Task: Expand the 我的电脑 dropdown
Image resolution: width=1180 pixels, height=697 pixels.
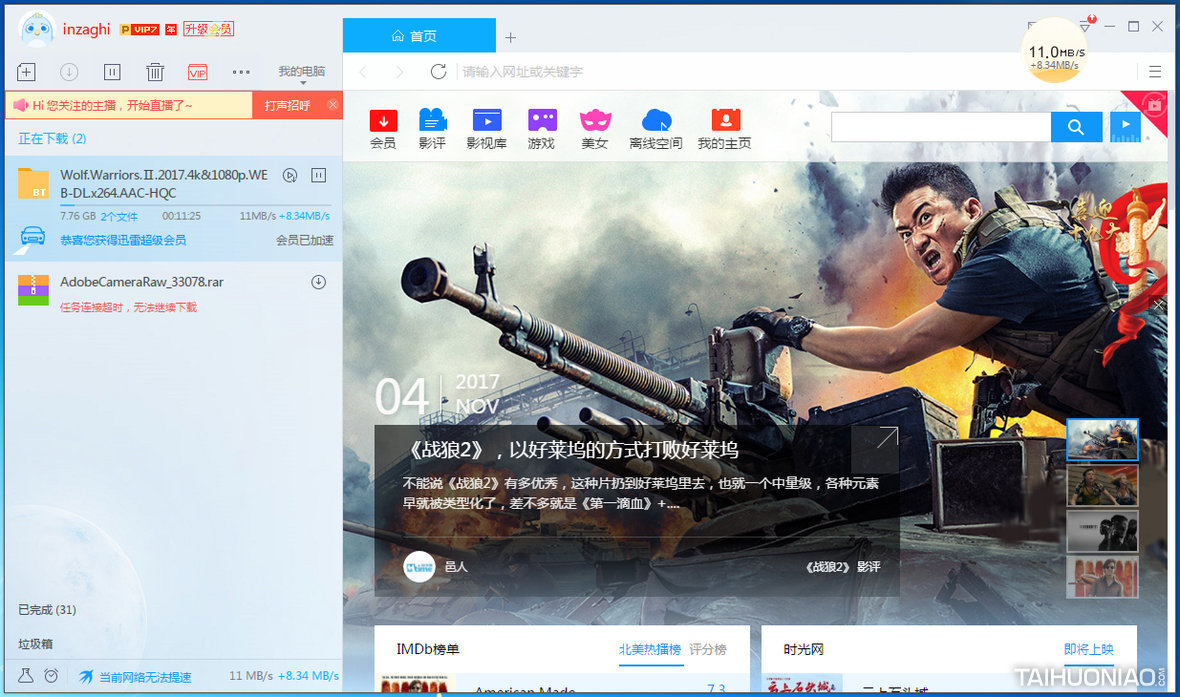Action: click(302, 73)
